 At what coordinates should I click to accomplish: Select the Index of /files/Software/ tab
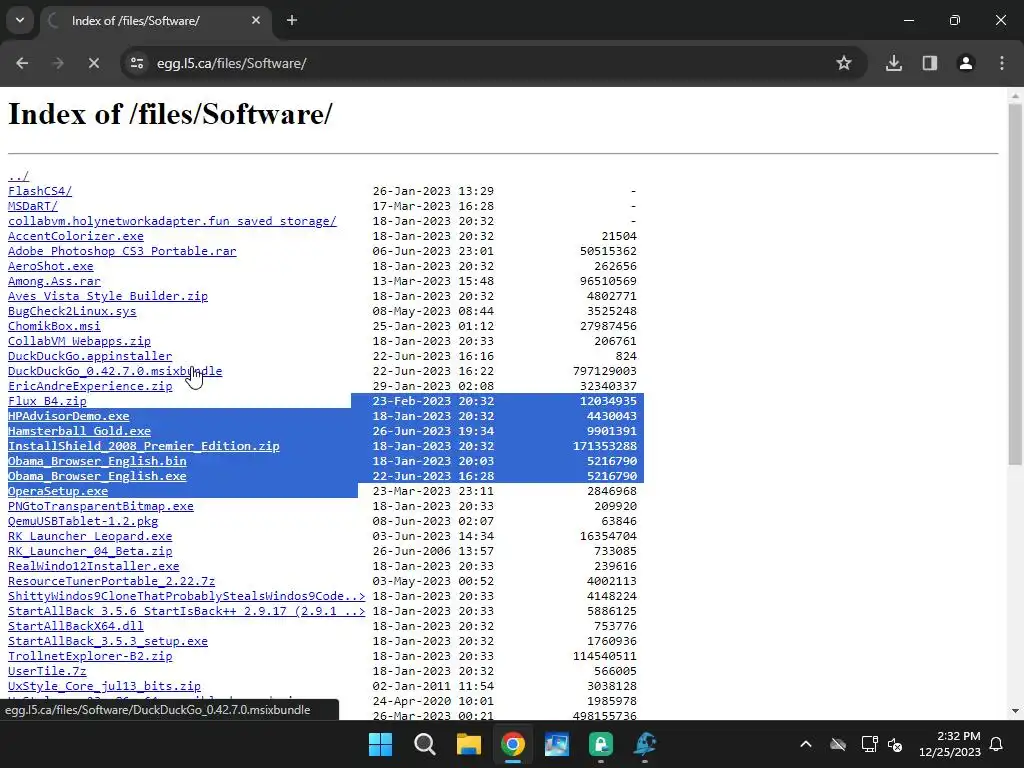155,21
